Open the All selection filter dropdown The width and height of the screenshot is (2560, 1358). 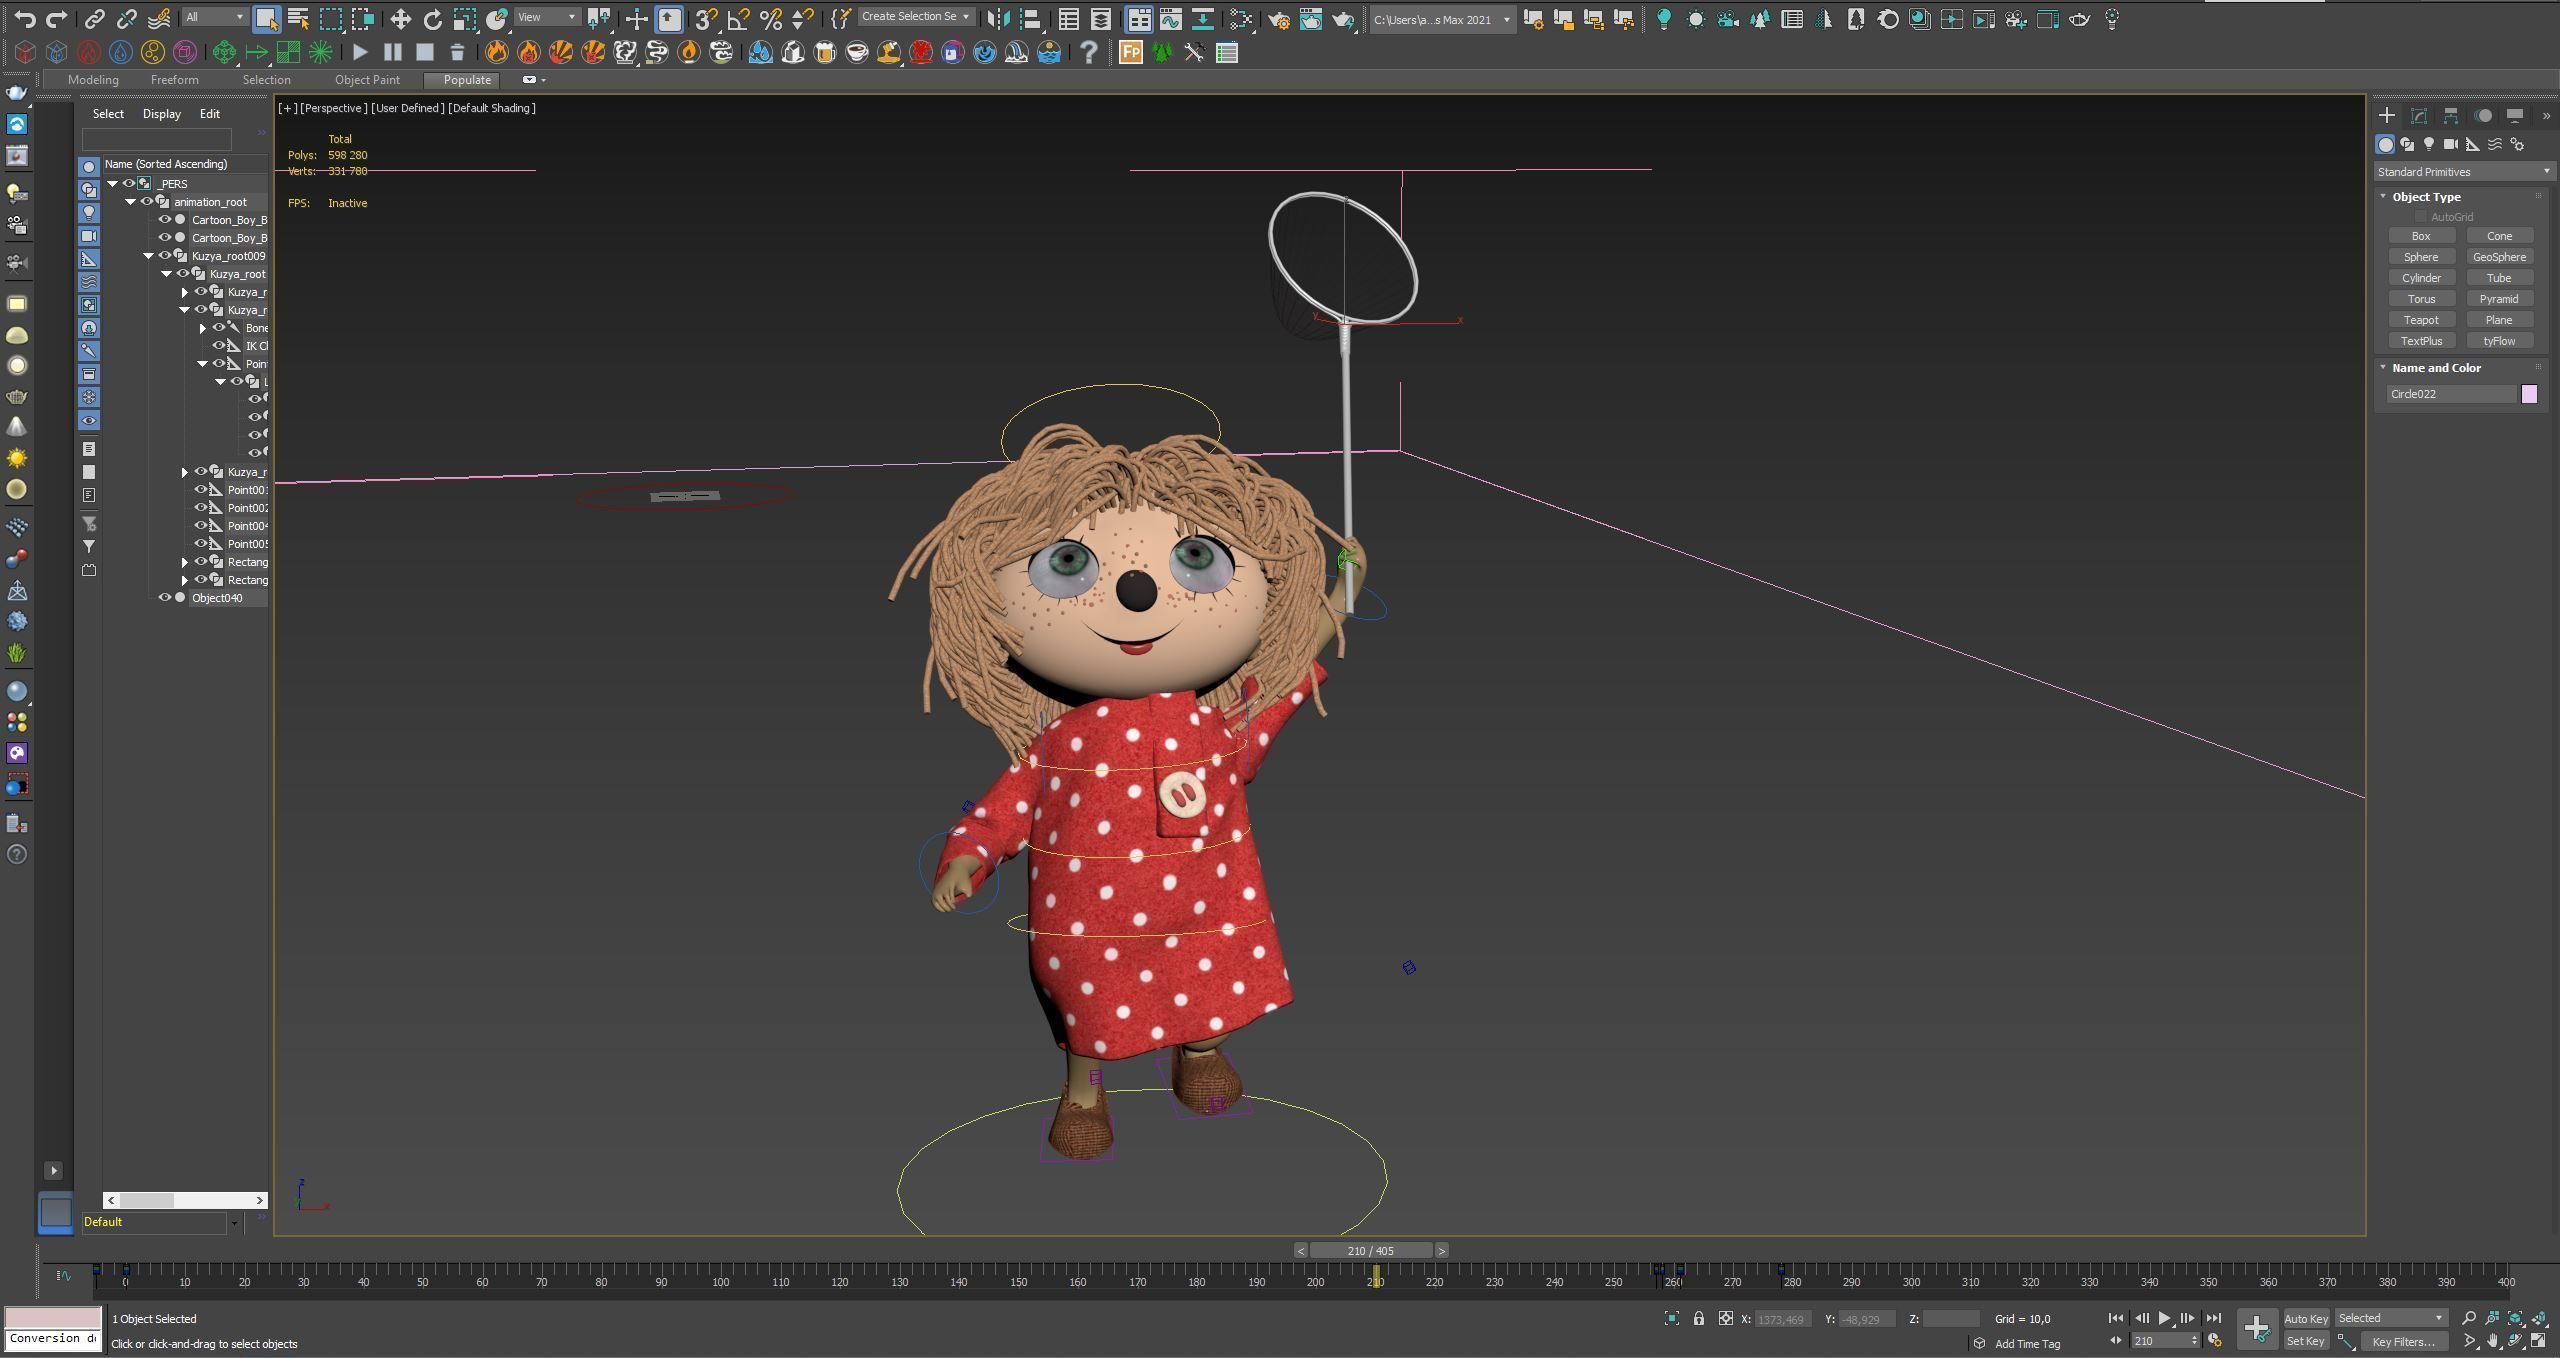tap(215, 17)
